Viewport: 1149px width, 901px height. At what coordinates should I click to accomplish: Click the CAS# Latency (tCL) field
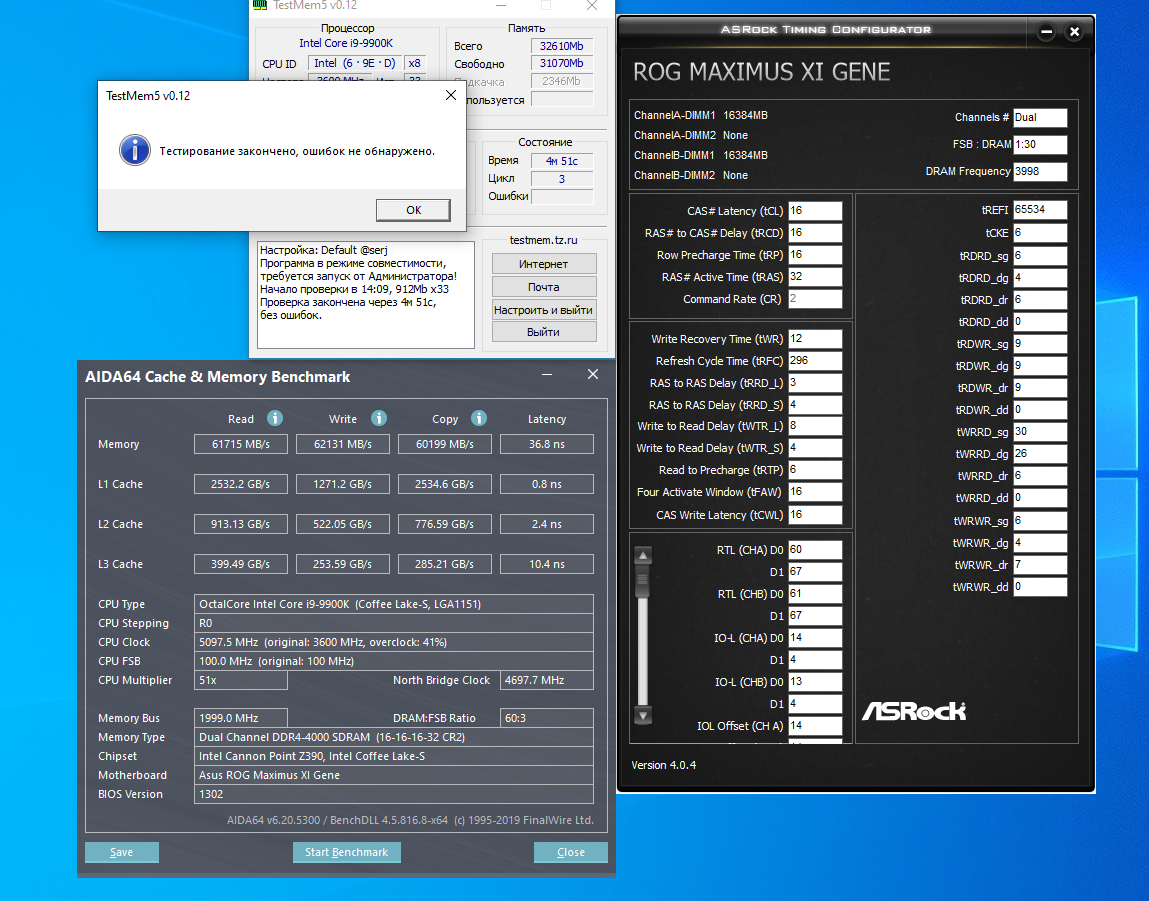(x=815, y=210)
